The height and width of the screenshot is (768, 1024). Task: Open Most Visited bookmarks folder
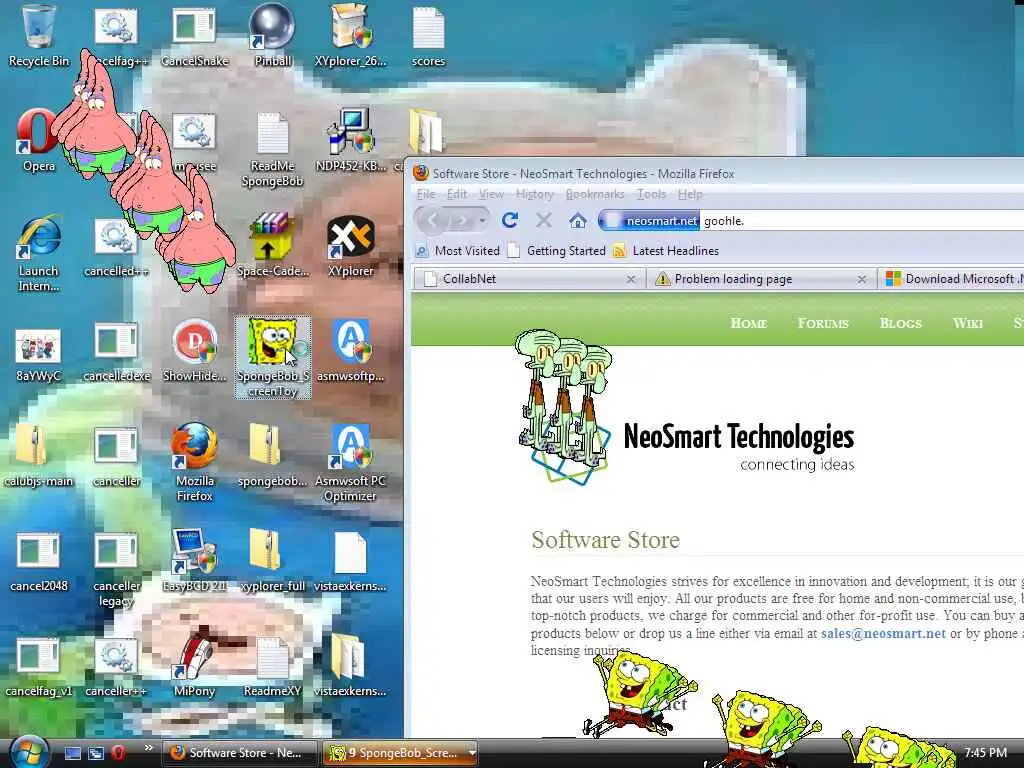click(x=458, y=251)
